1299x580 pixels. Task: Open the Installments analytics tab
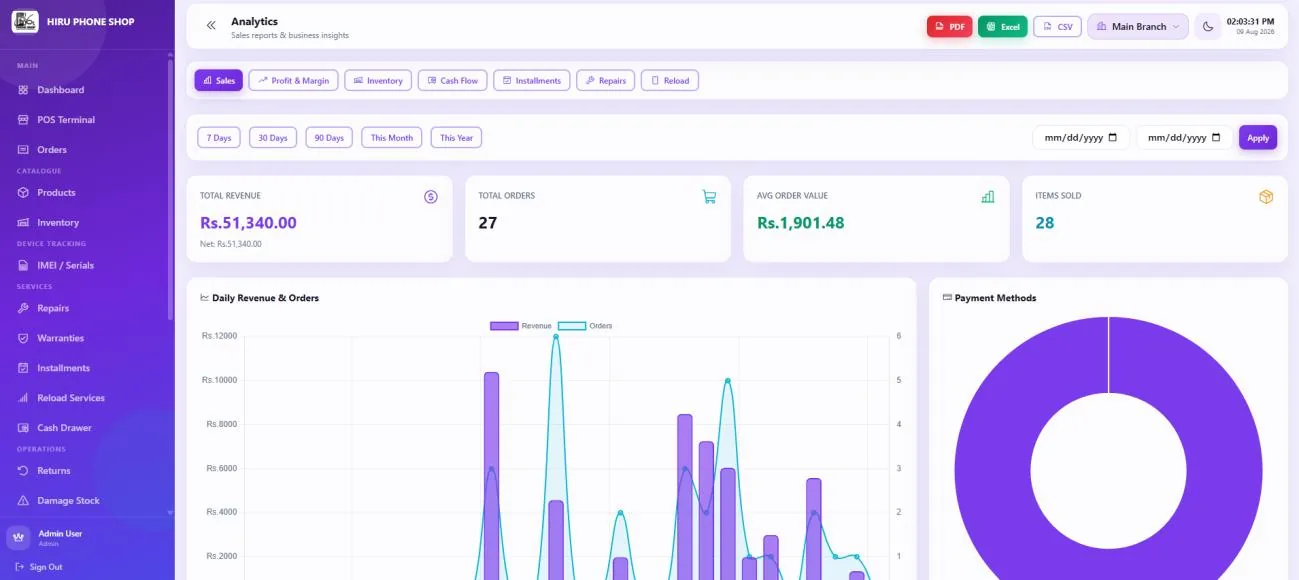point(532,81)
